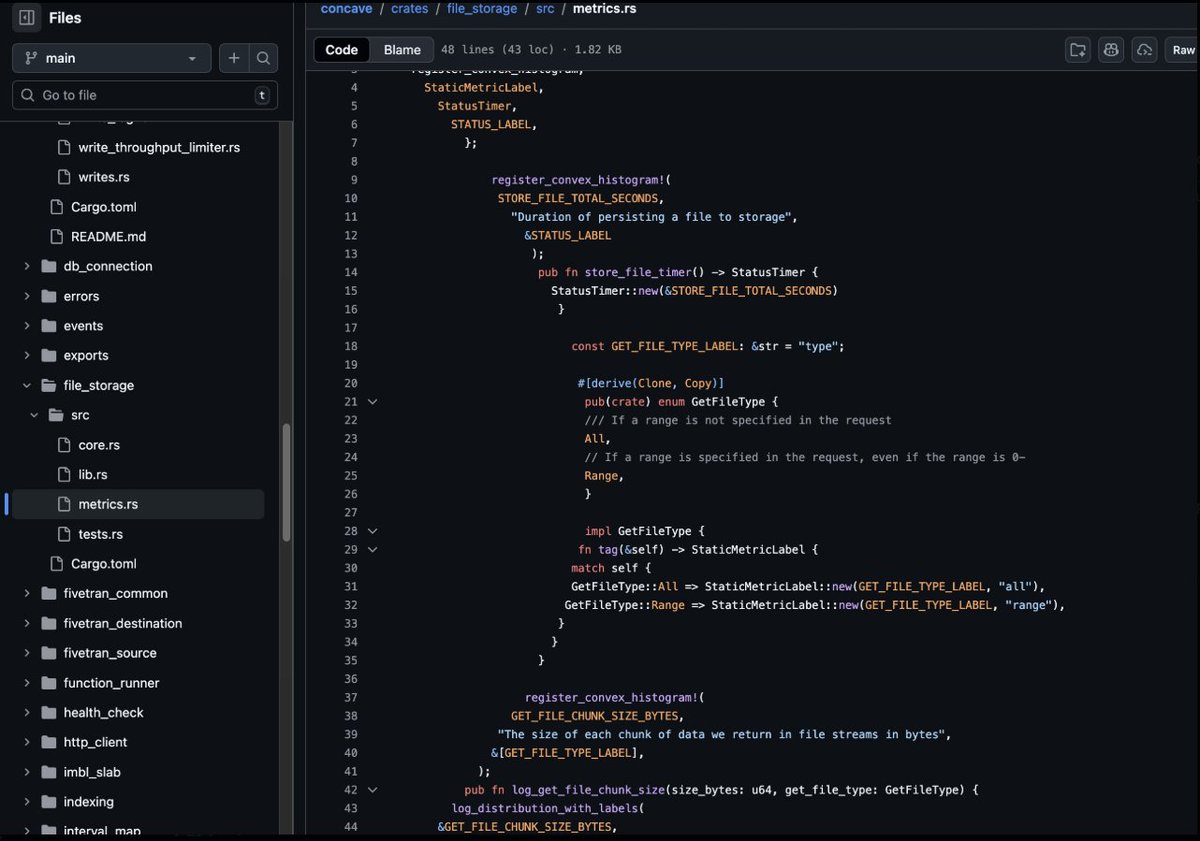This screenshot has height=841, width=1200.
Task: Click the health_check folder icon
Action: pyautogui.click(x=48, y=712)
